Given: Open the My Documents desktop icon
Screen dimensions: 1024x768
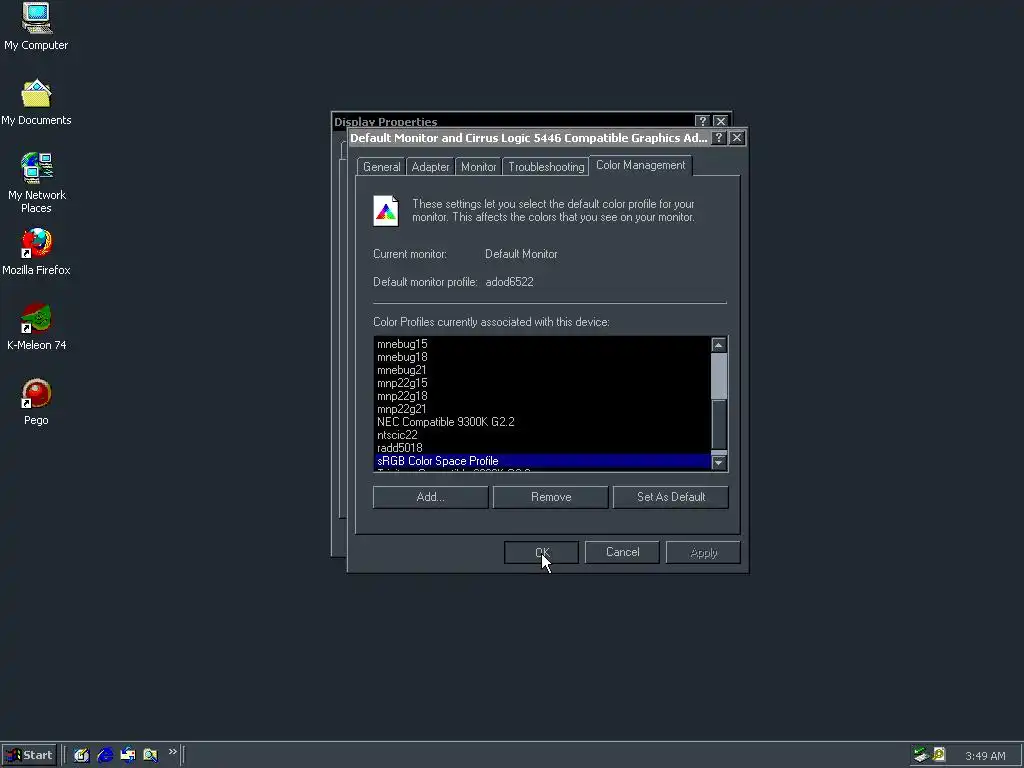Looking at the screenshot, I should (36, 102).
